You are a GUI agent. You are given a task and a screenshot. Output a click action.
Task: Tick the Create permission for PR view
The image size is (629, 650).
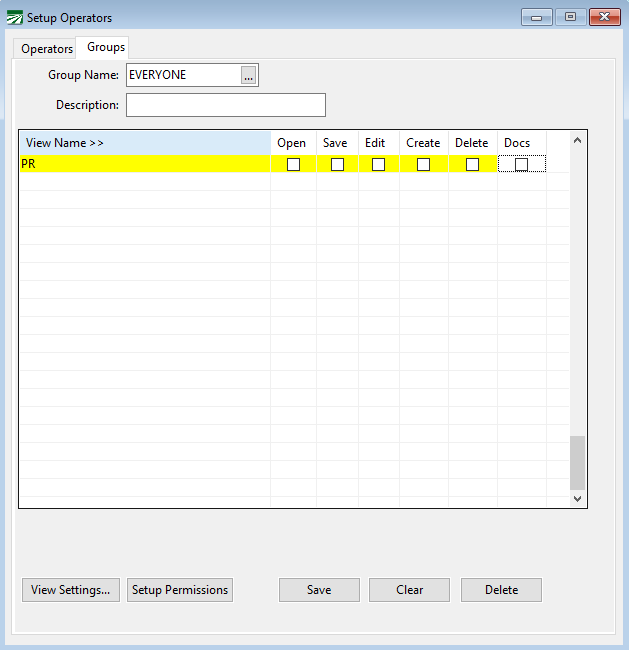[423, 165]
